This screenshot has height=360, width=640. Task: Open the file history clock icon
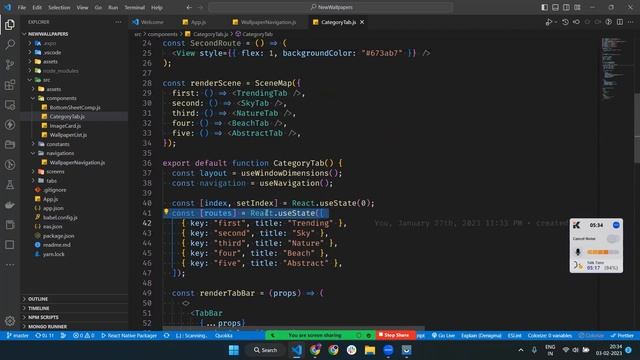pyautogui.click(x=565, y=22)
